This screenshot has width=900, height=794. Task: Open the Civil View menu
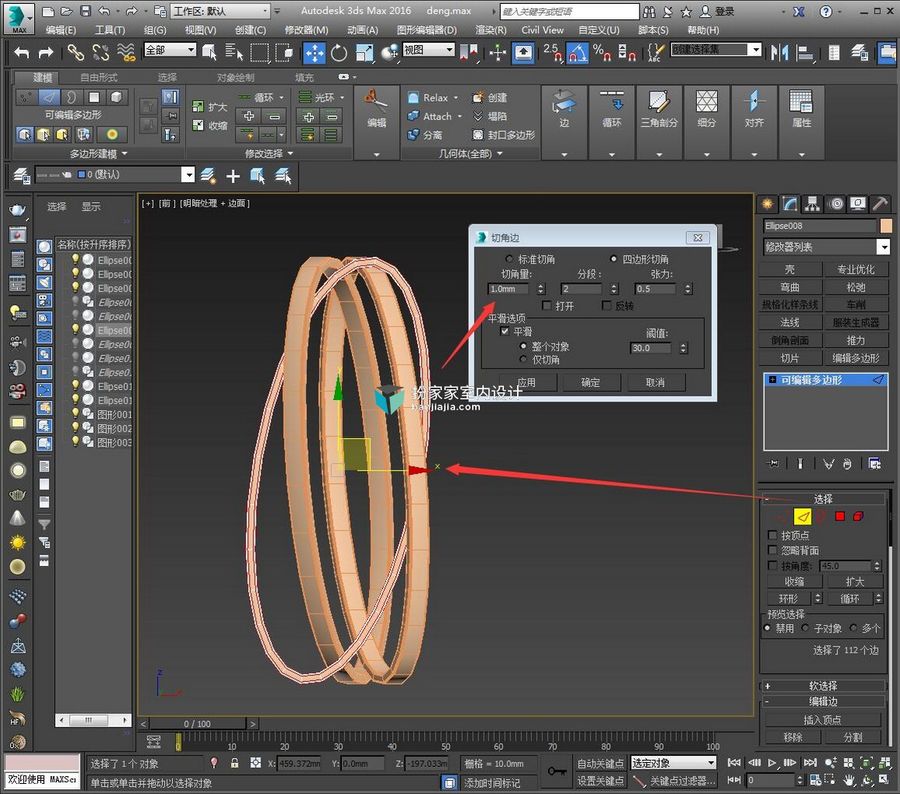[542, 30]
